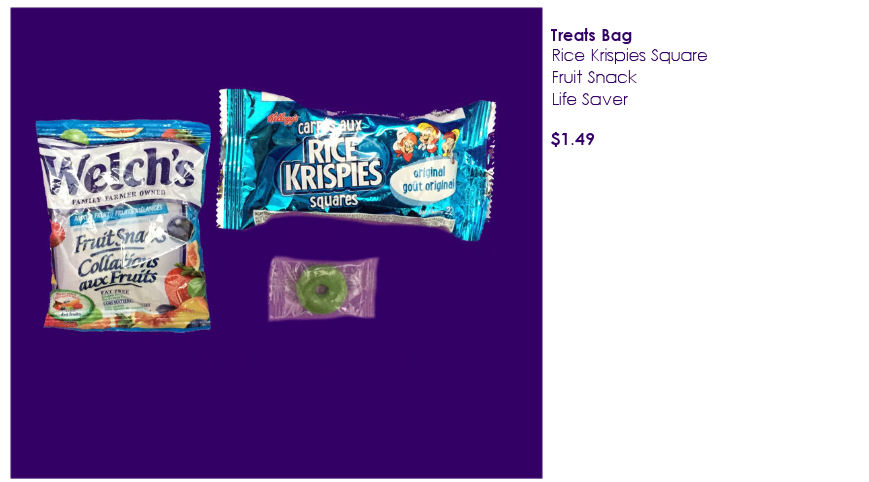Click the Treats Bag title
The height and width of the screenshot is (482, 869).
pos(591,35)
